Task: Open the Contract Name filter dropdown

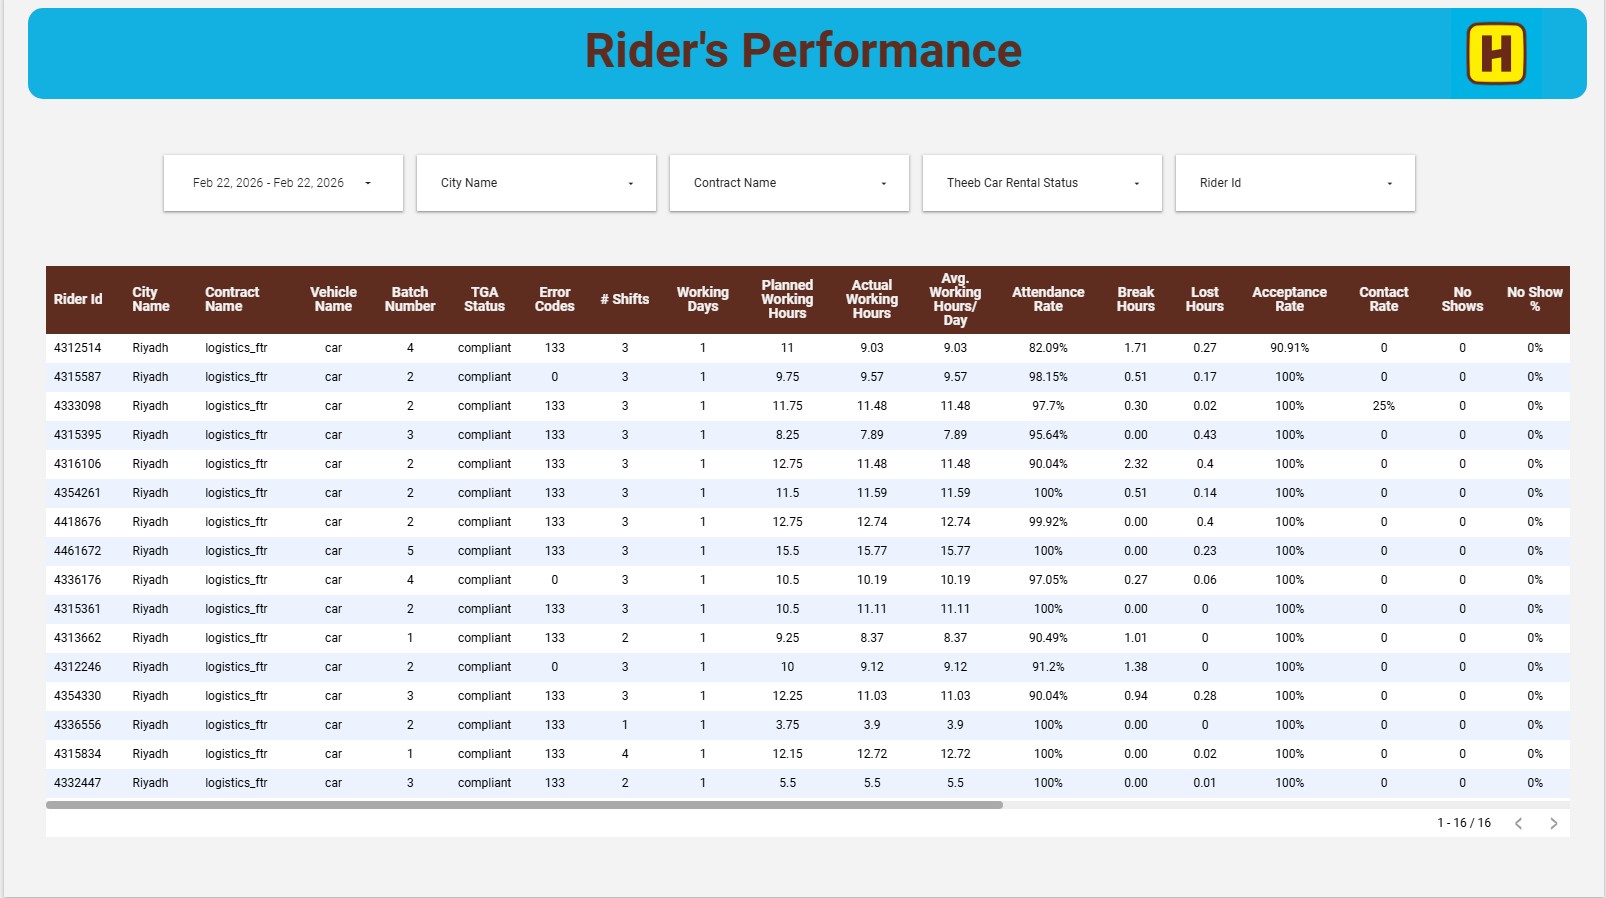Action: [789, 183]
